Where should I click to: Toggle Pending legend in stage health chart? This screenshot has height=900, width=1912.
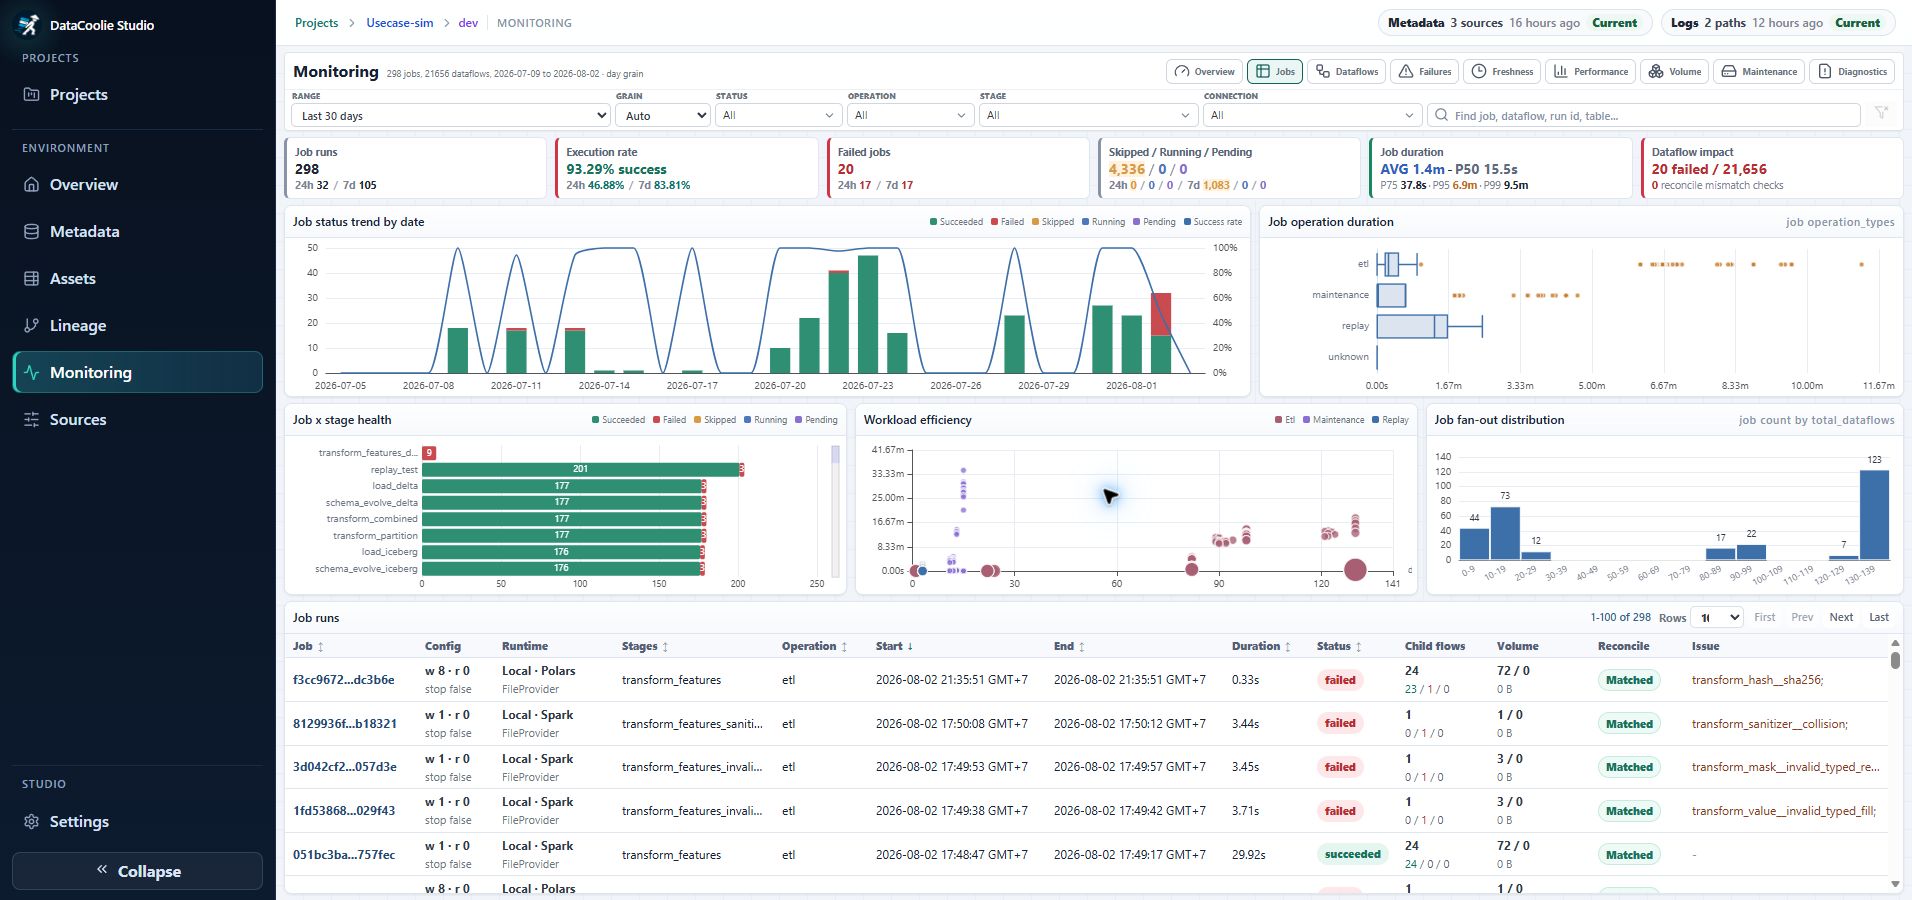tap(816, 420)
